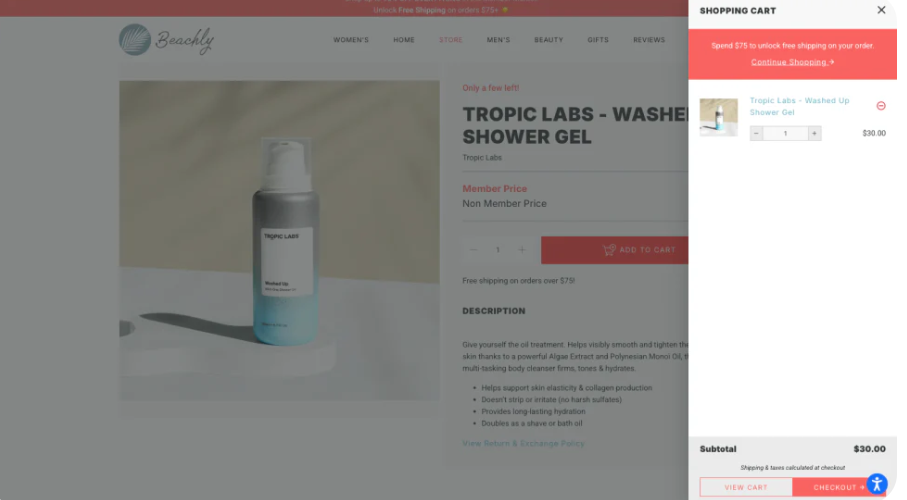This screenshot has height=500, width=907.
Task: Decrease cart item quantity with minus button
Action: (756, 133)
